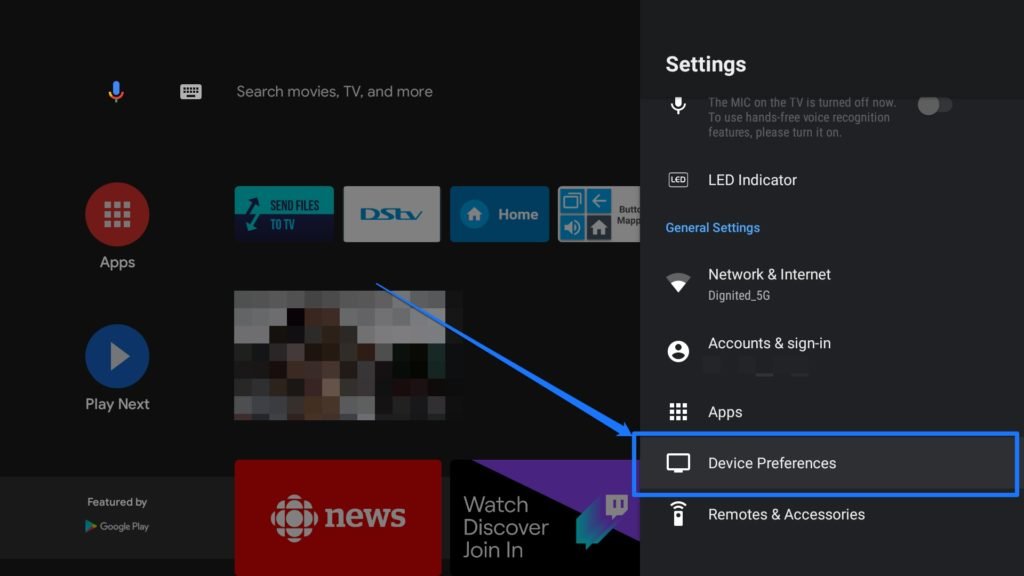Viewport: 1024px width, 576px height.
Task: Open Remotes & Accessories settings
Action: tap(786, 514)
